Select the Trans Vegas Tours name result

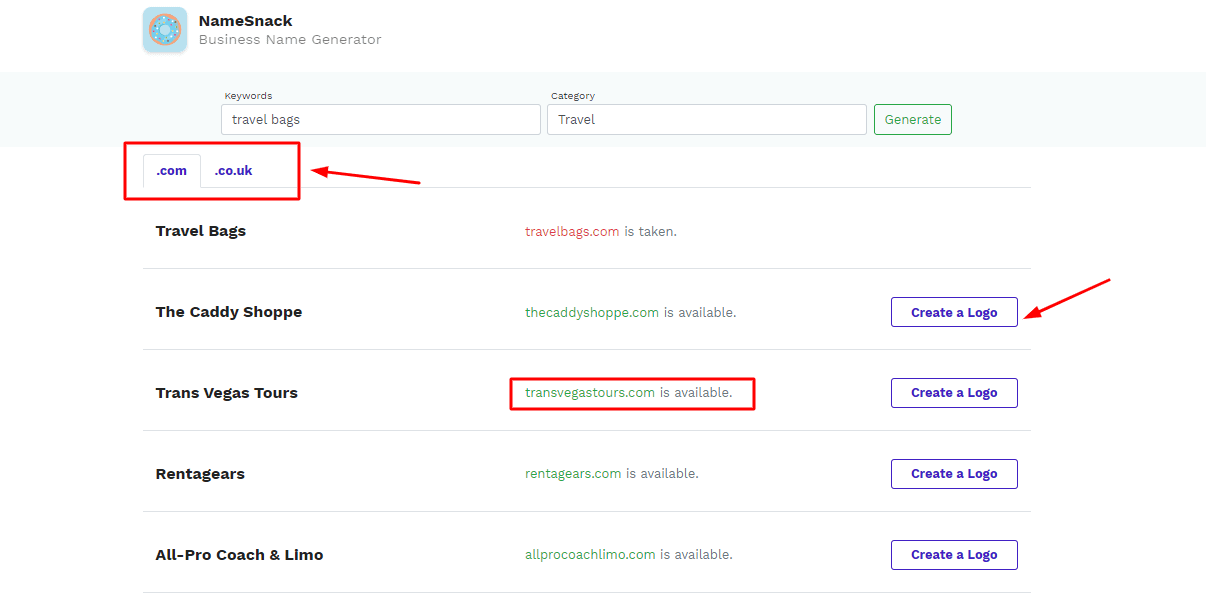(x=227, y=393)
